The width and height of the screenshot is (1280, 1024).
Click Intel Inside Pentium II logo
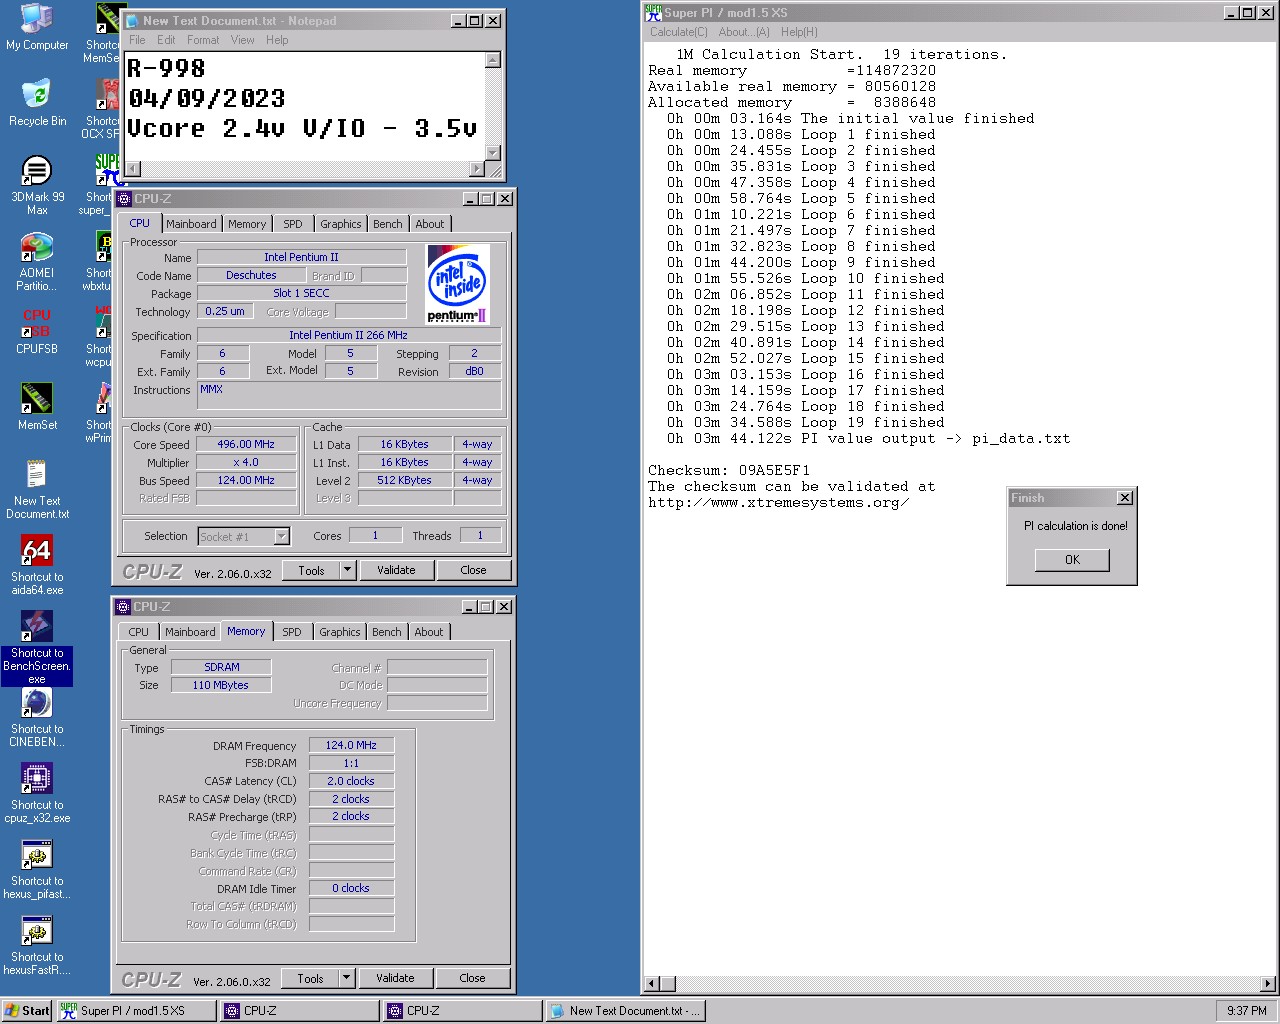point(457,284)
